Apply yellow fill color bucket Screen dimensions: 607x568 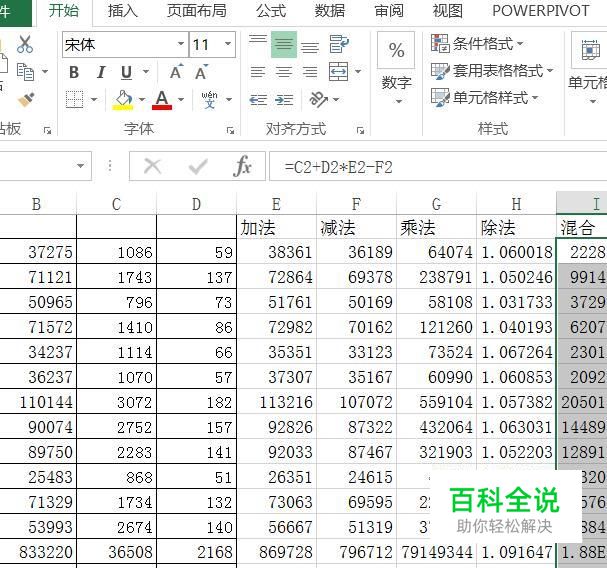click(x=123, y=100)
